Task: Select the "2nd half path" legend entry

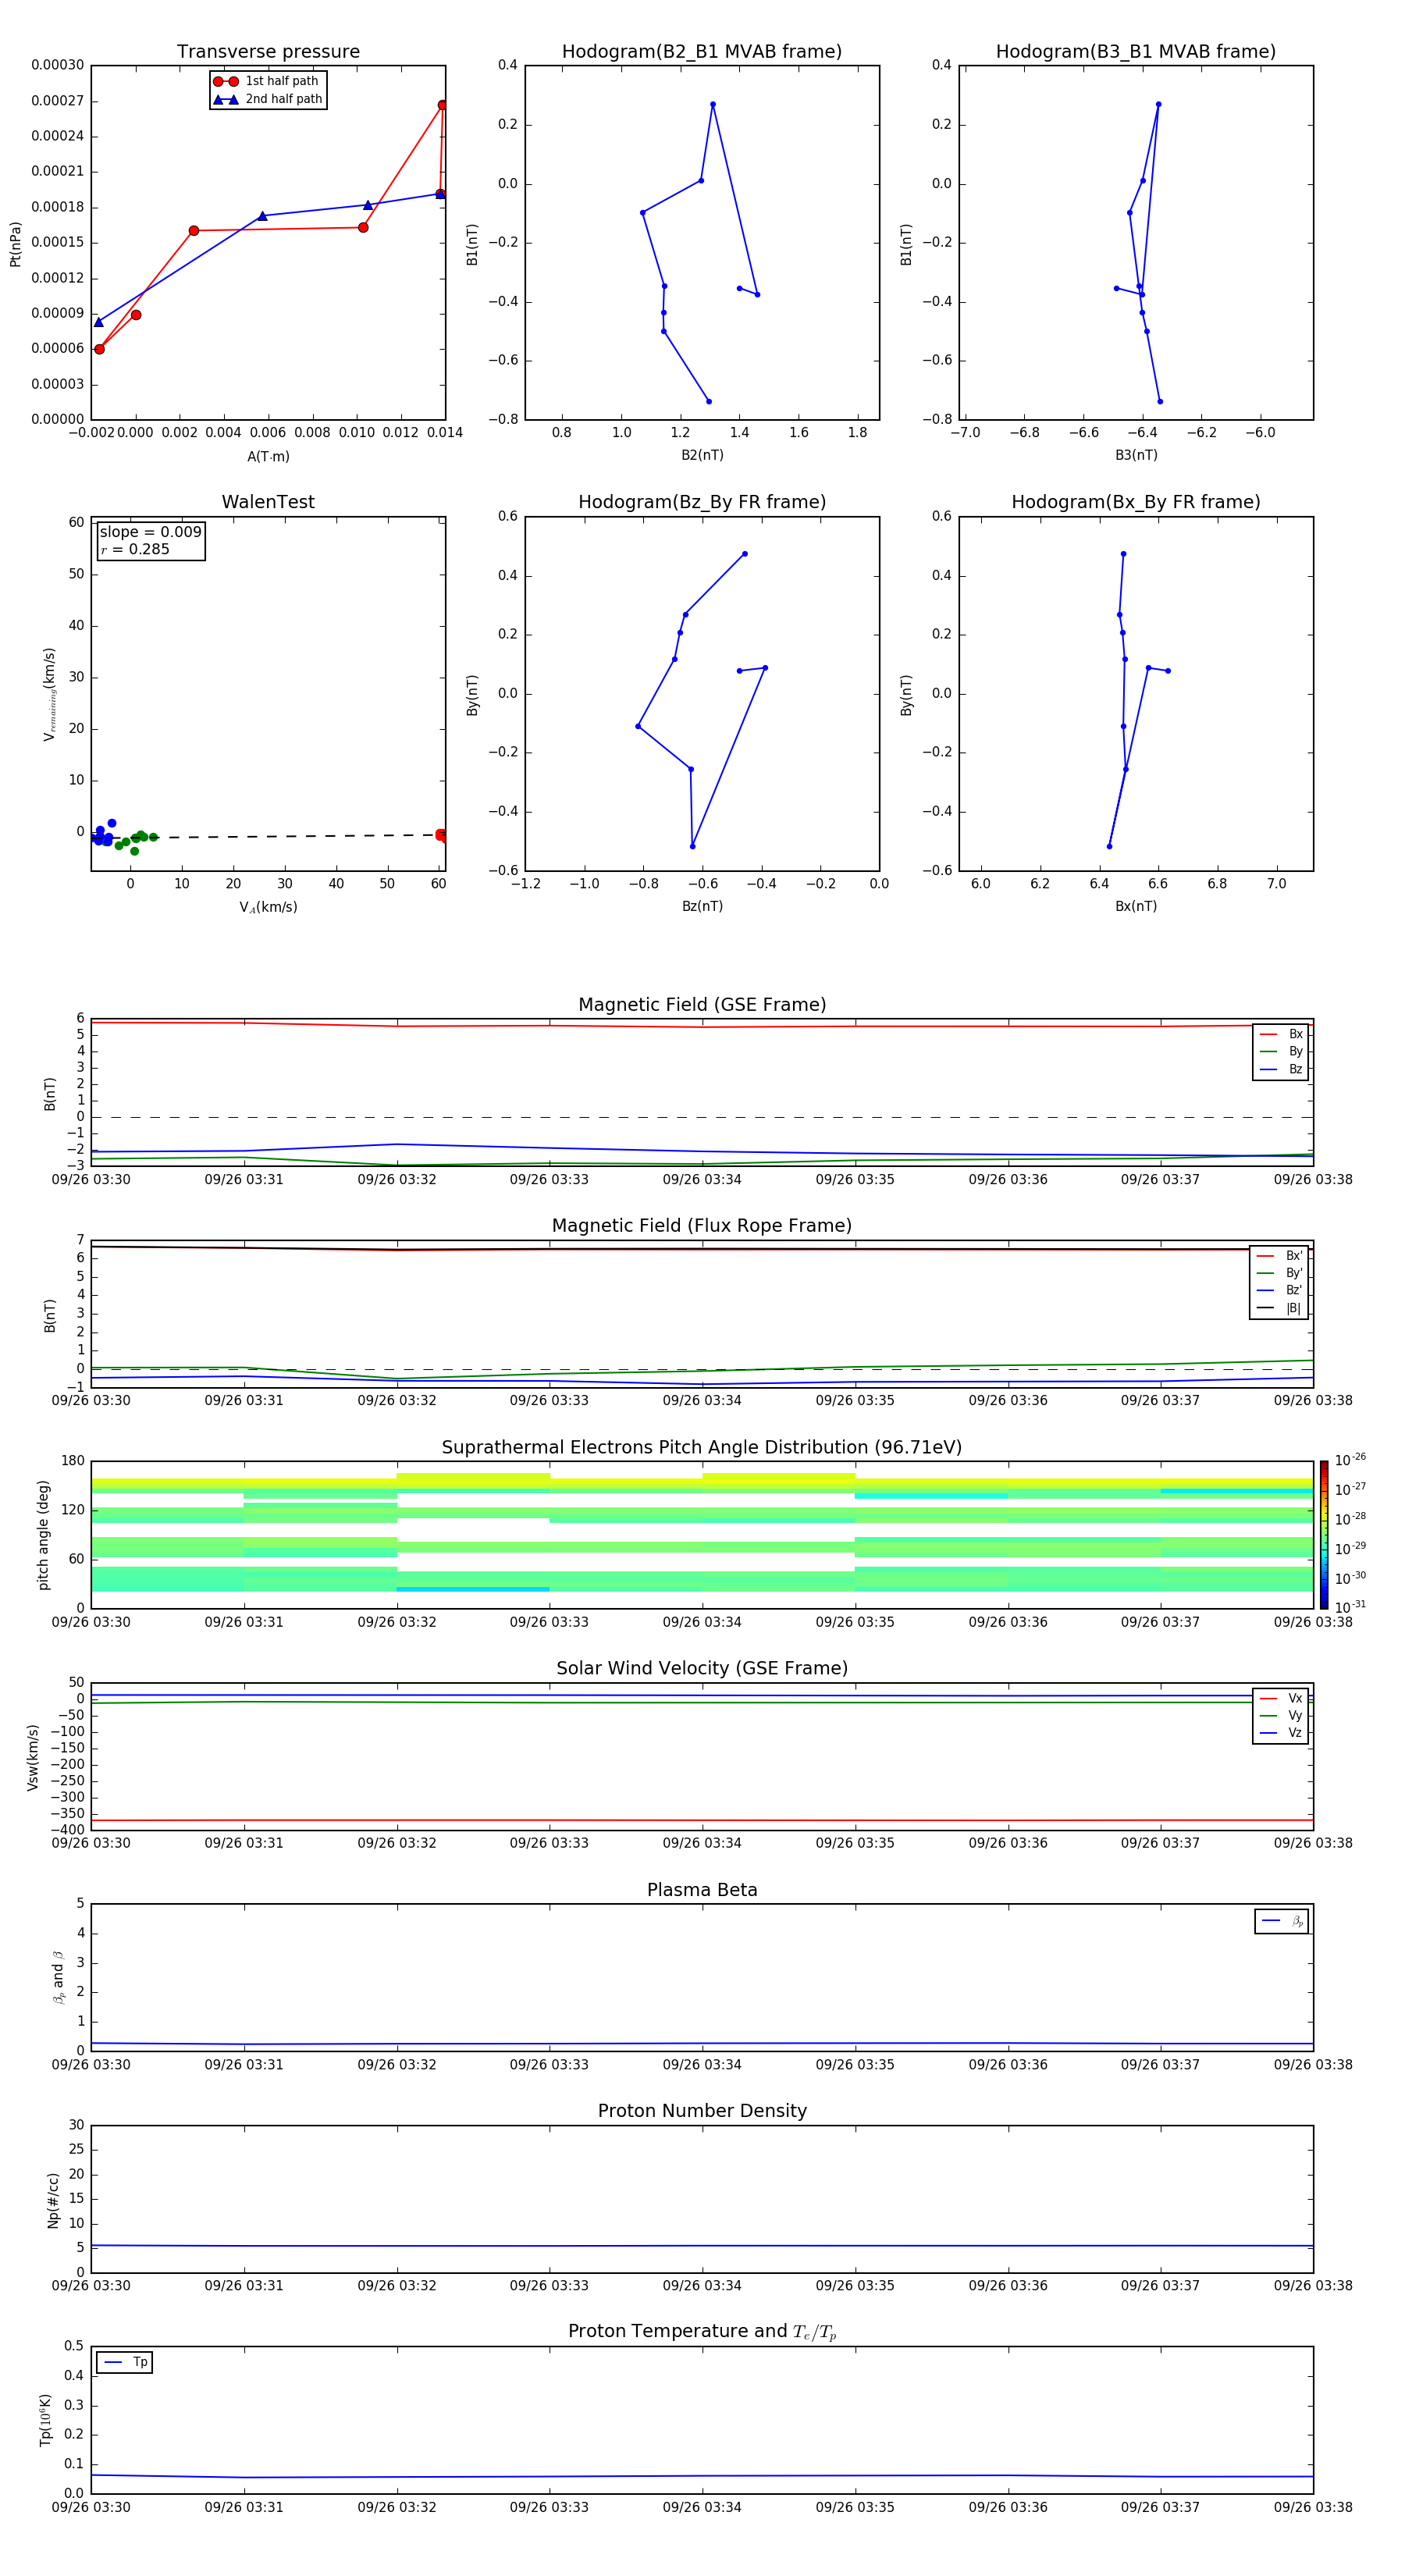Action: pos(268,99)
